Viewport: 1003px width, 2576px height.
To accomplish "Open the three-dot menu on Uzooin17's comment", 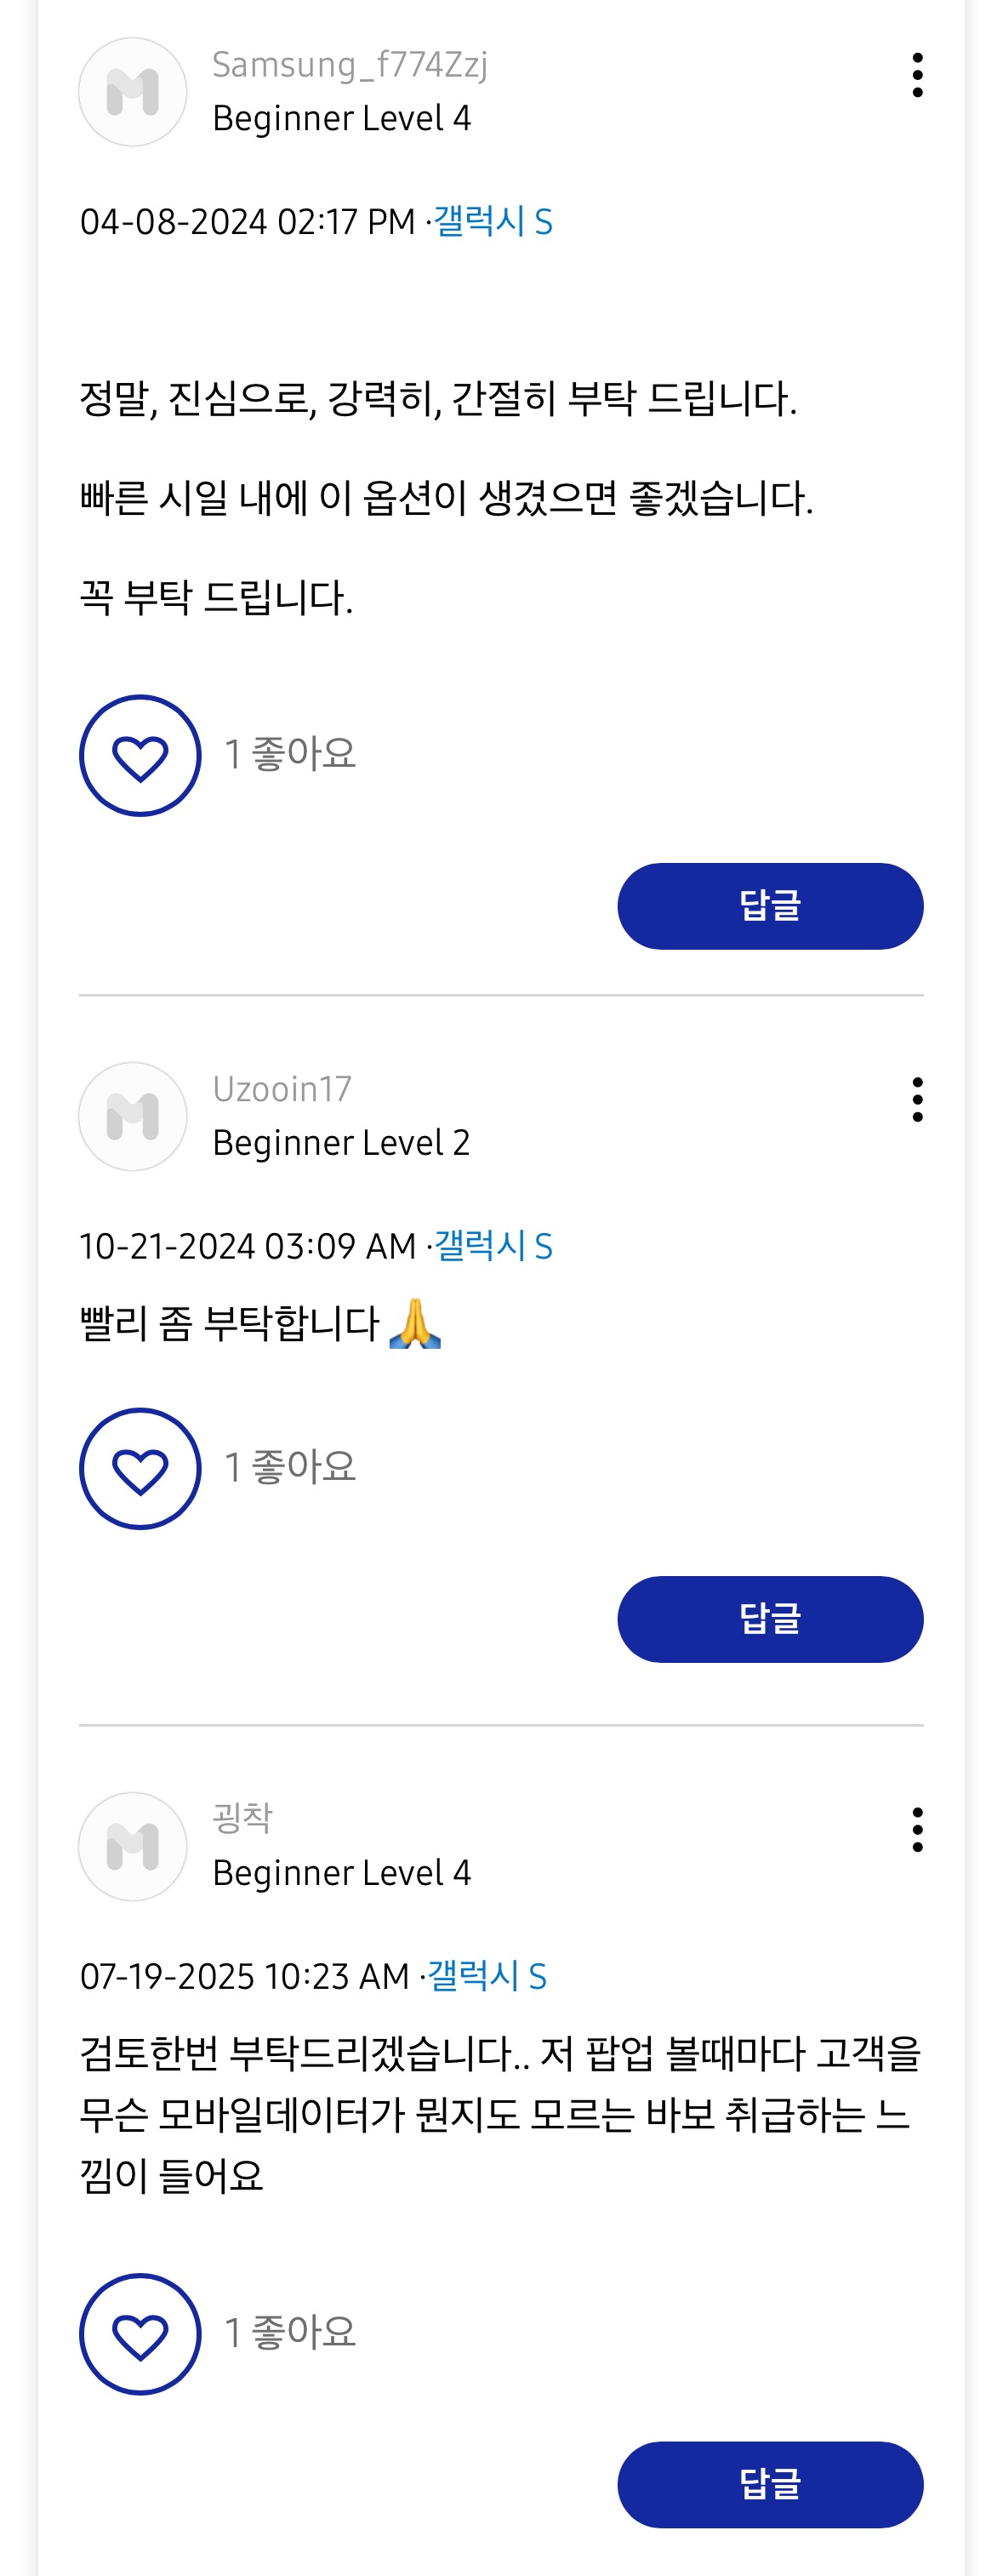I will 917,1100.
